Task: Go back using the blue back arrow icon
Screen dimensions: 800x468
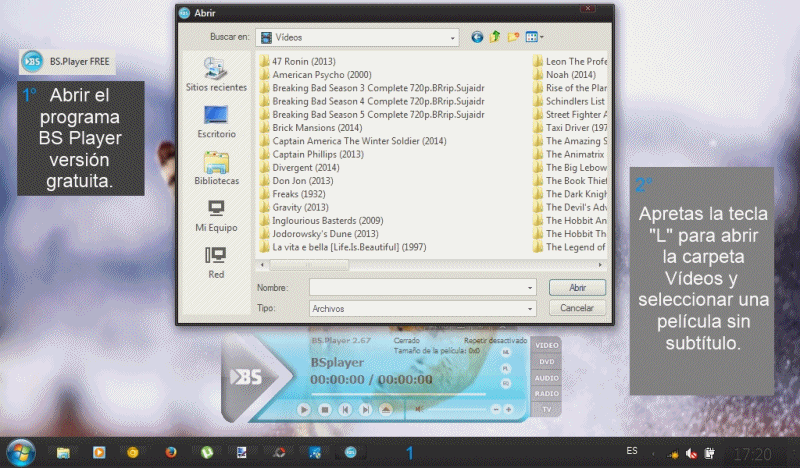Action: [477, 37]
